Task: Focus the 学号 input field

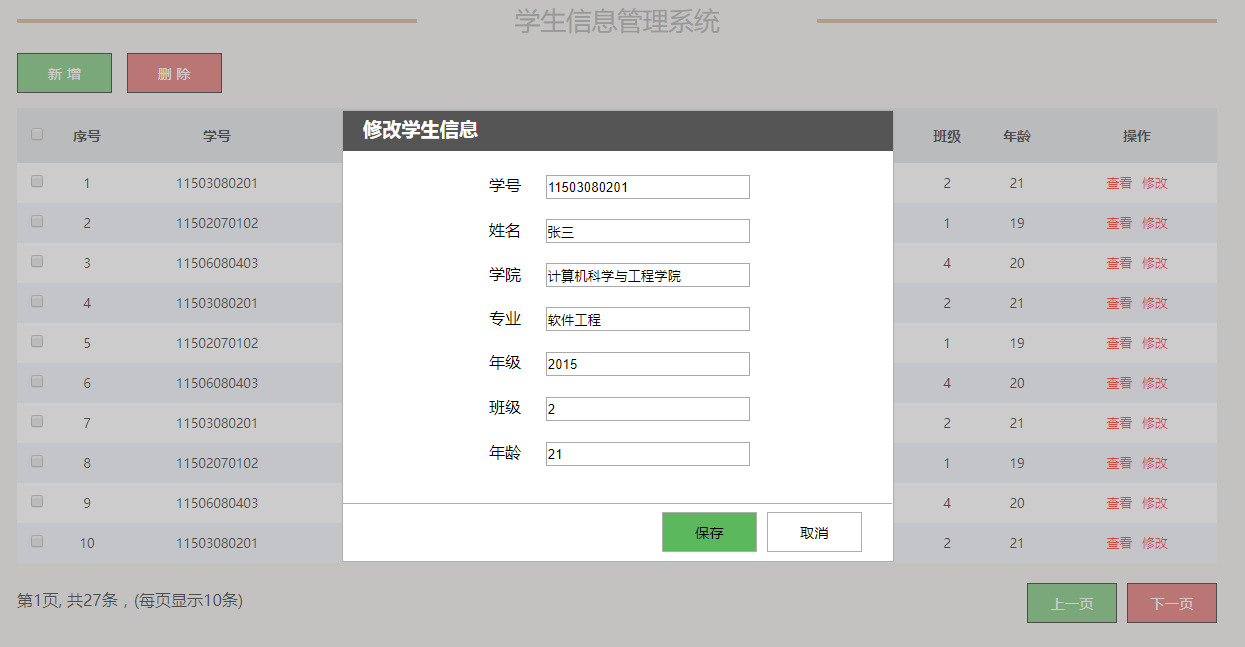Action: coord(647,187)
